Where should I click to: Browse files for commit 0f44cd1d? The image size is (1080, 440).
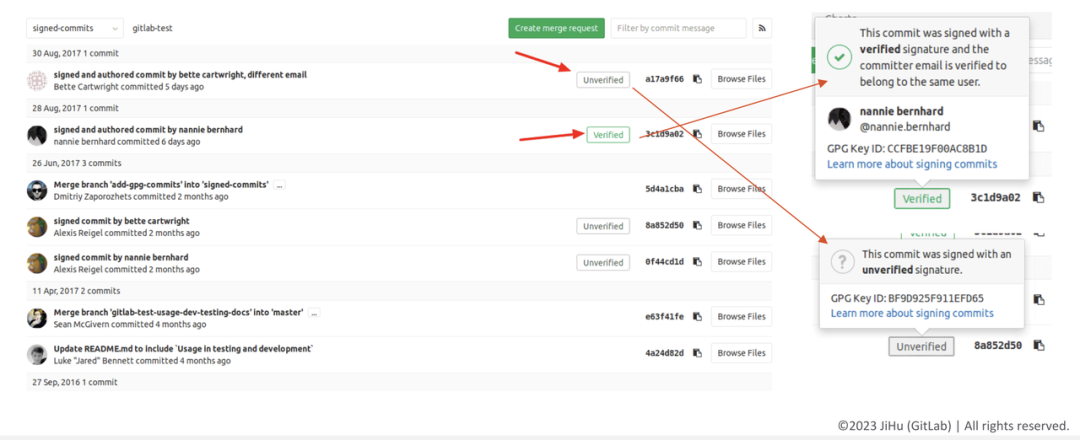pyautogui.click(x=741, y=262)
